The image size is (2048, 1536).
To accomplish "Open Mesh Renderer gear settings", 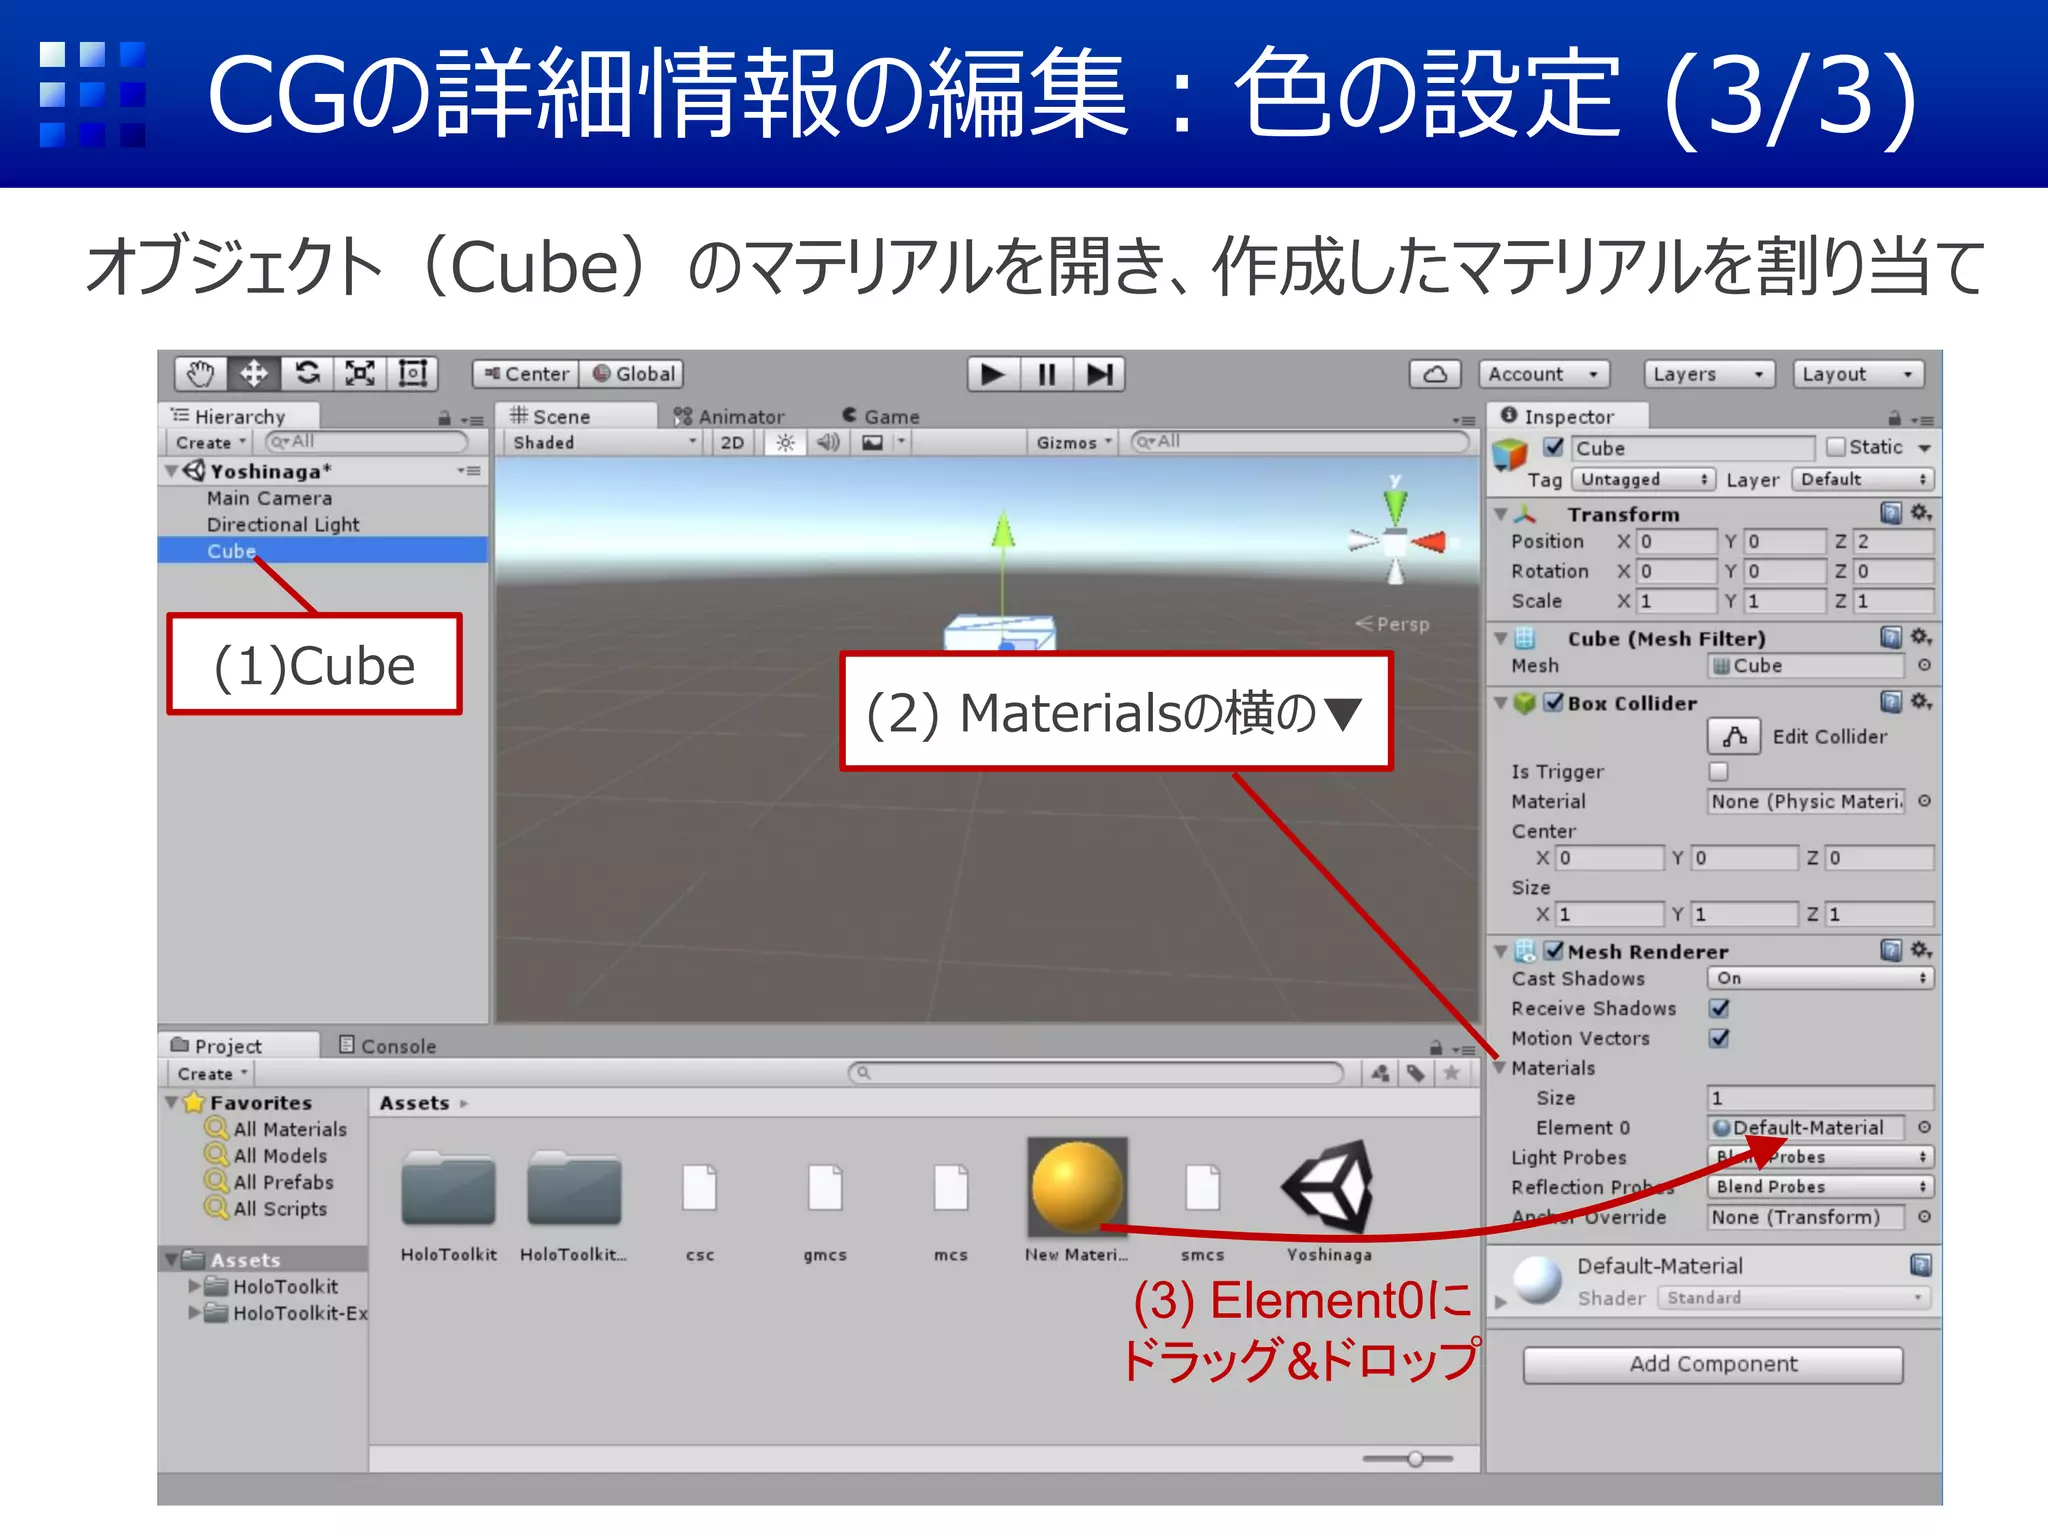I will point(1921,950).
